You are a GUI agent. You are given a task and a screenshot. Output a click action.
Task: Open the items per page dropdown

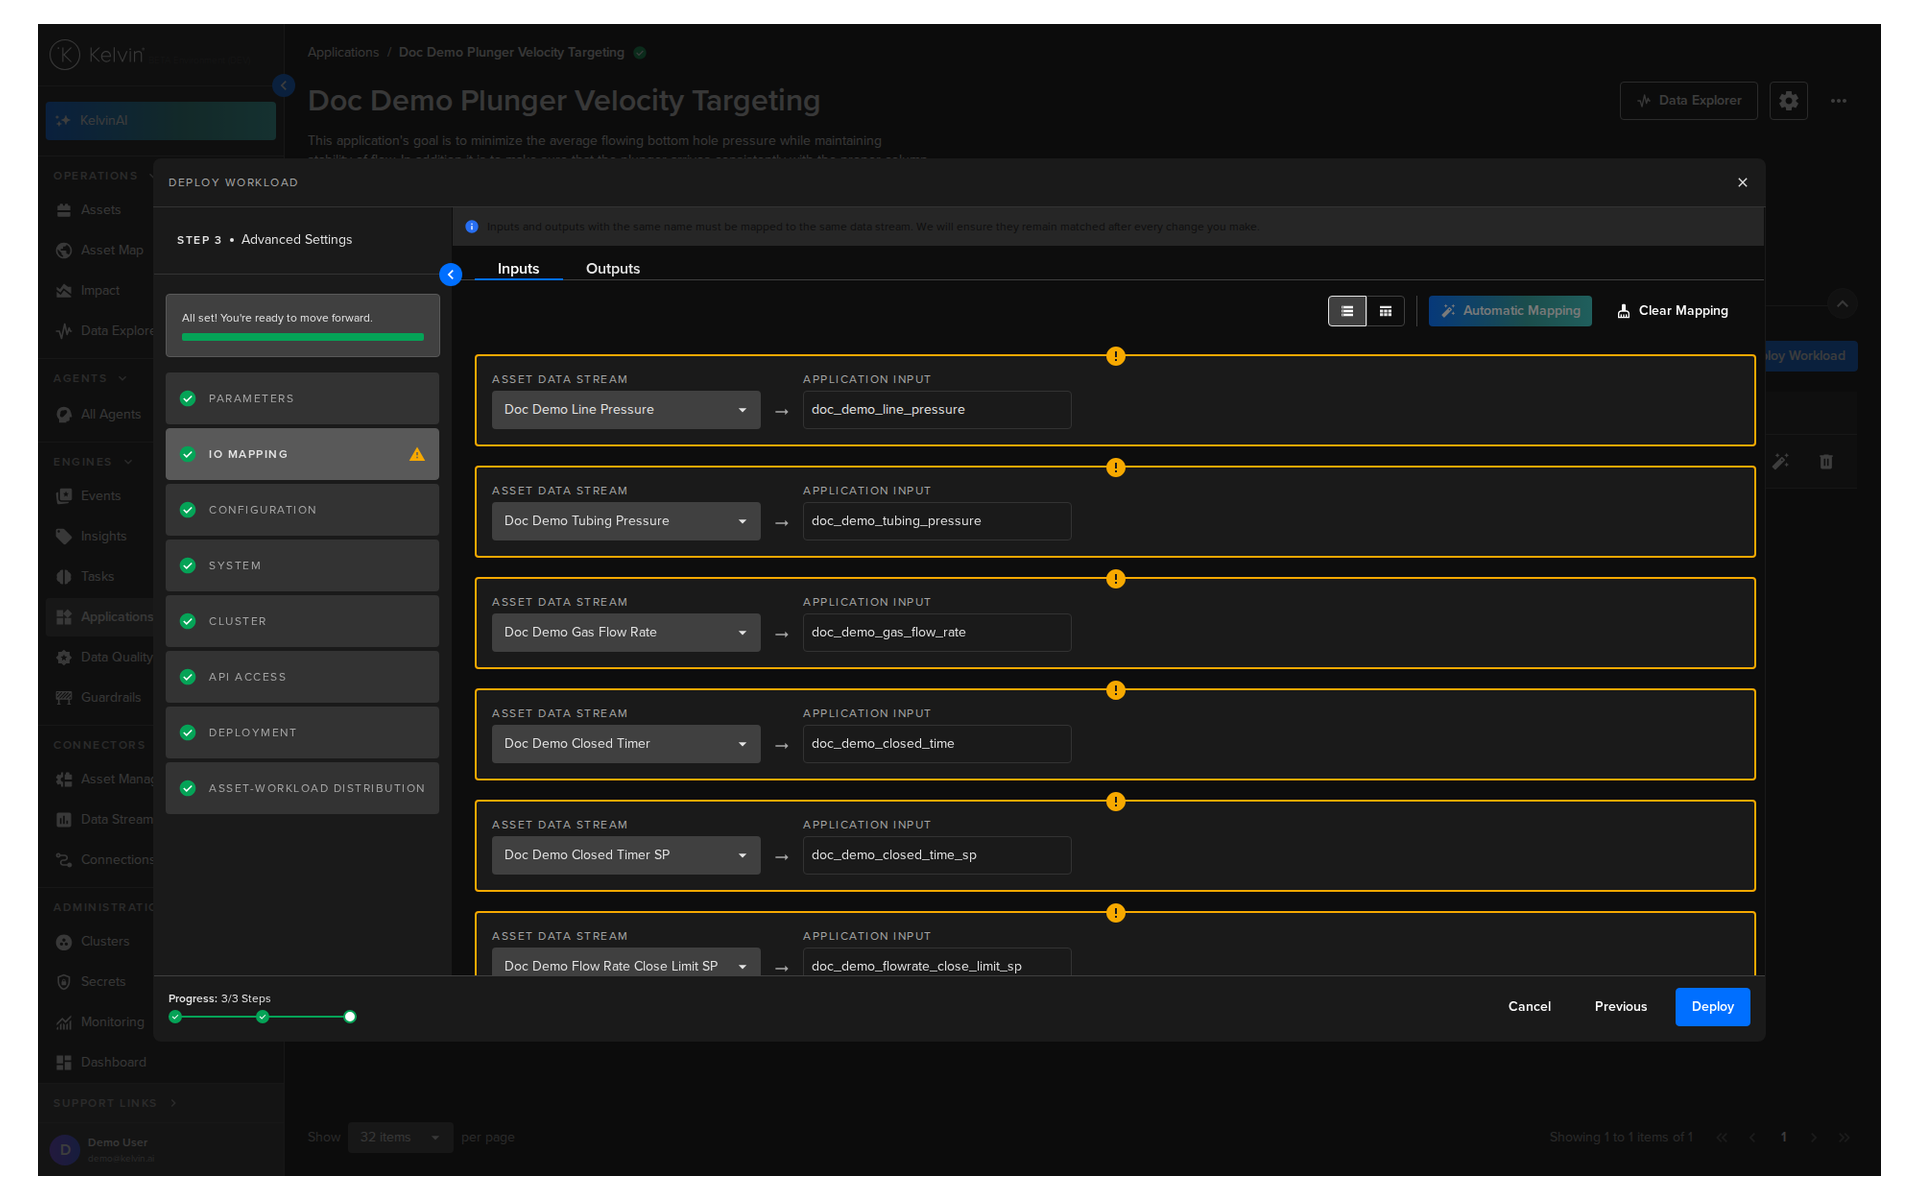coord(400,1137)
